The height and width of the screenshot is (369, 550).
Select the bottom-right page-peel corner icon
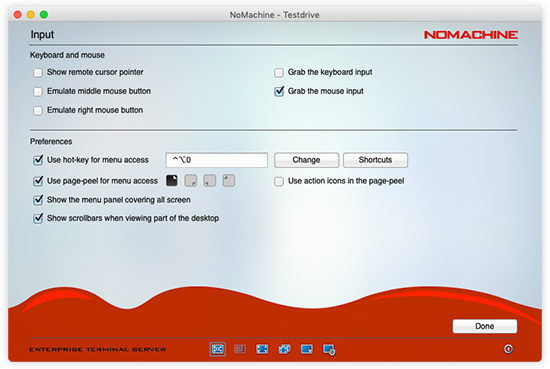tap(191, 181)
